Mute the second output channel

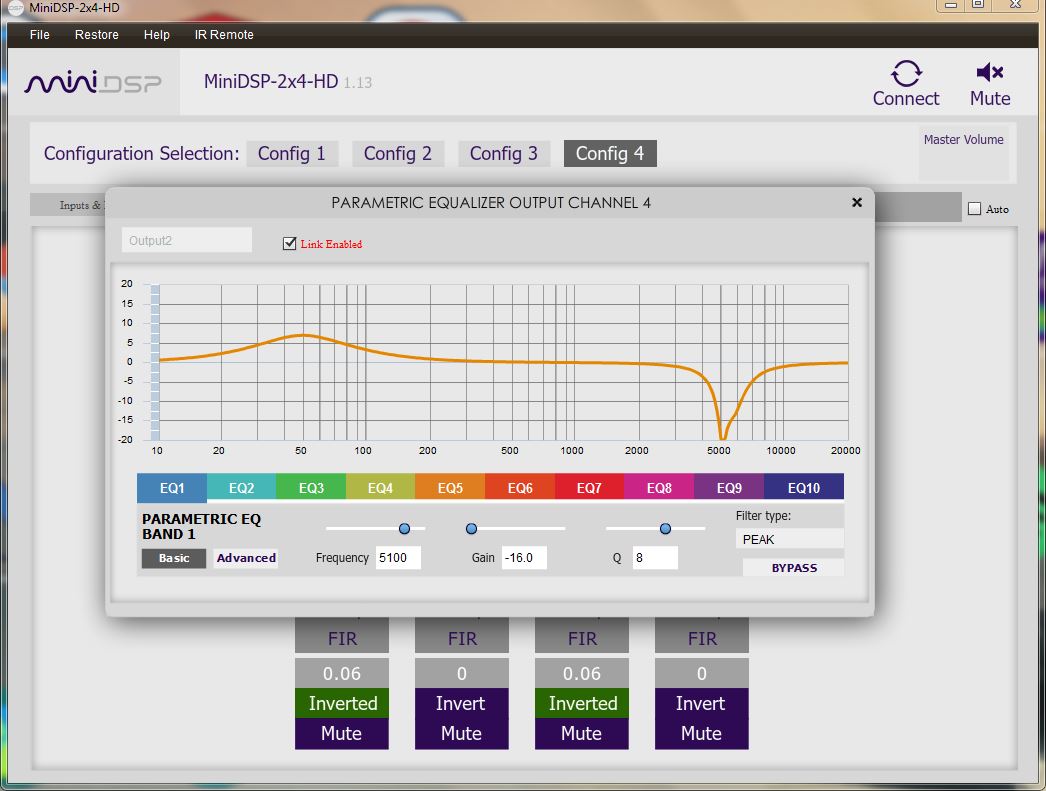462,734
